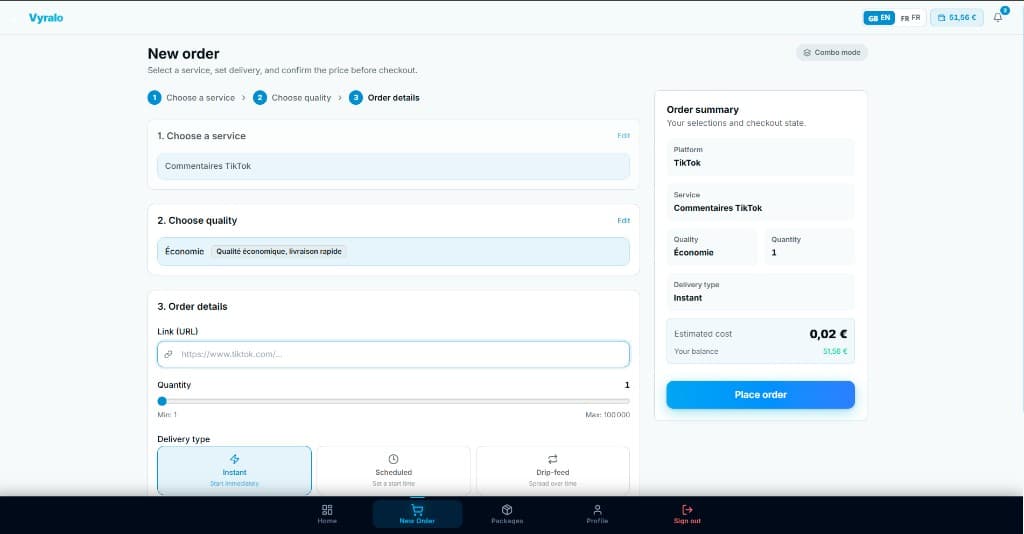This screenshot has width=1024, height=534.
Task: Click the Vyralo logo
Action: [x=46, y=18]
